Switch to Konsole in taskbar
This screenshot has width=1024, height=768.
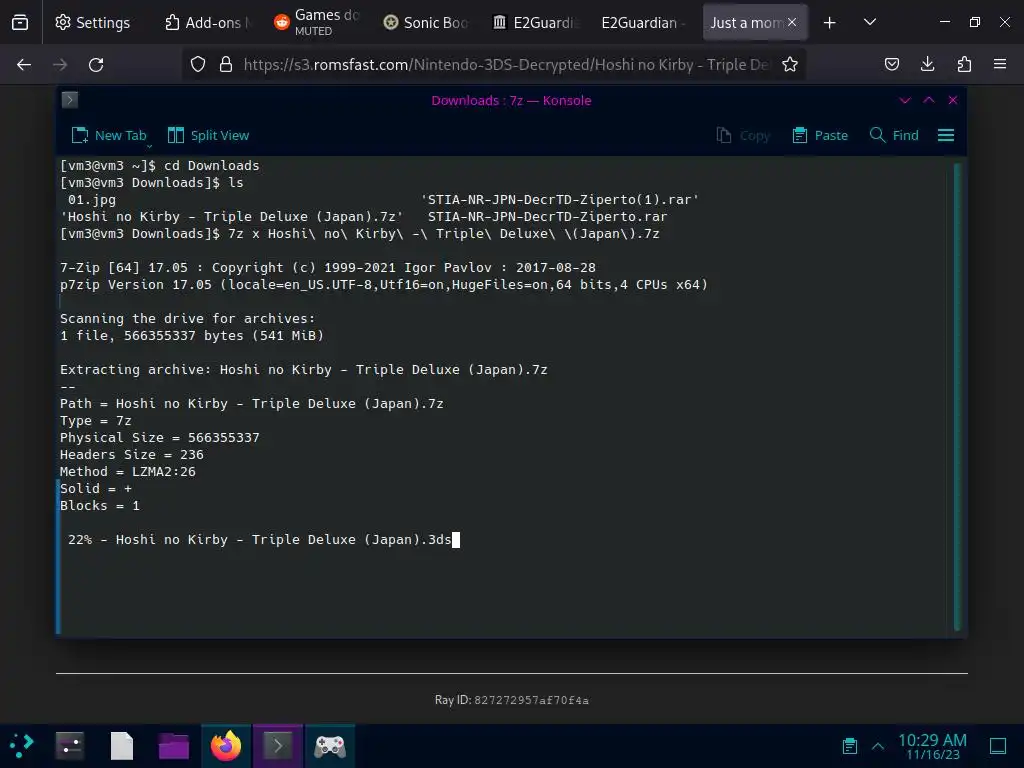278,746
